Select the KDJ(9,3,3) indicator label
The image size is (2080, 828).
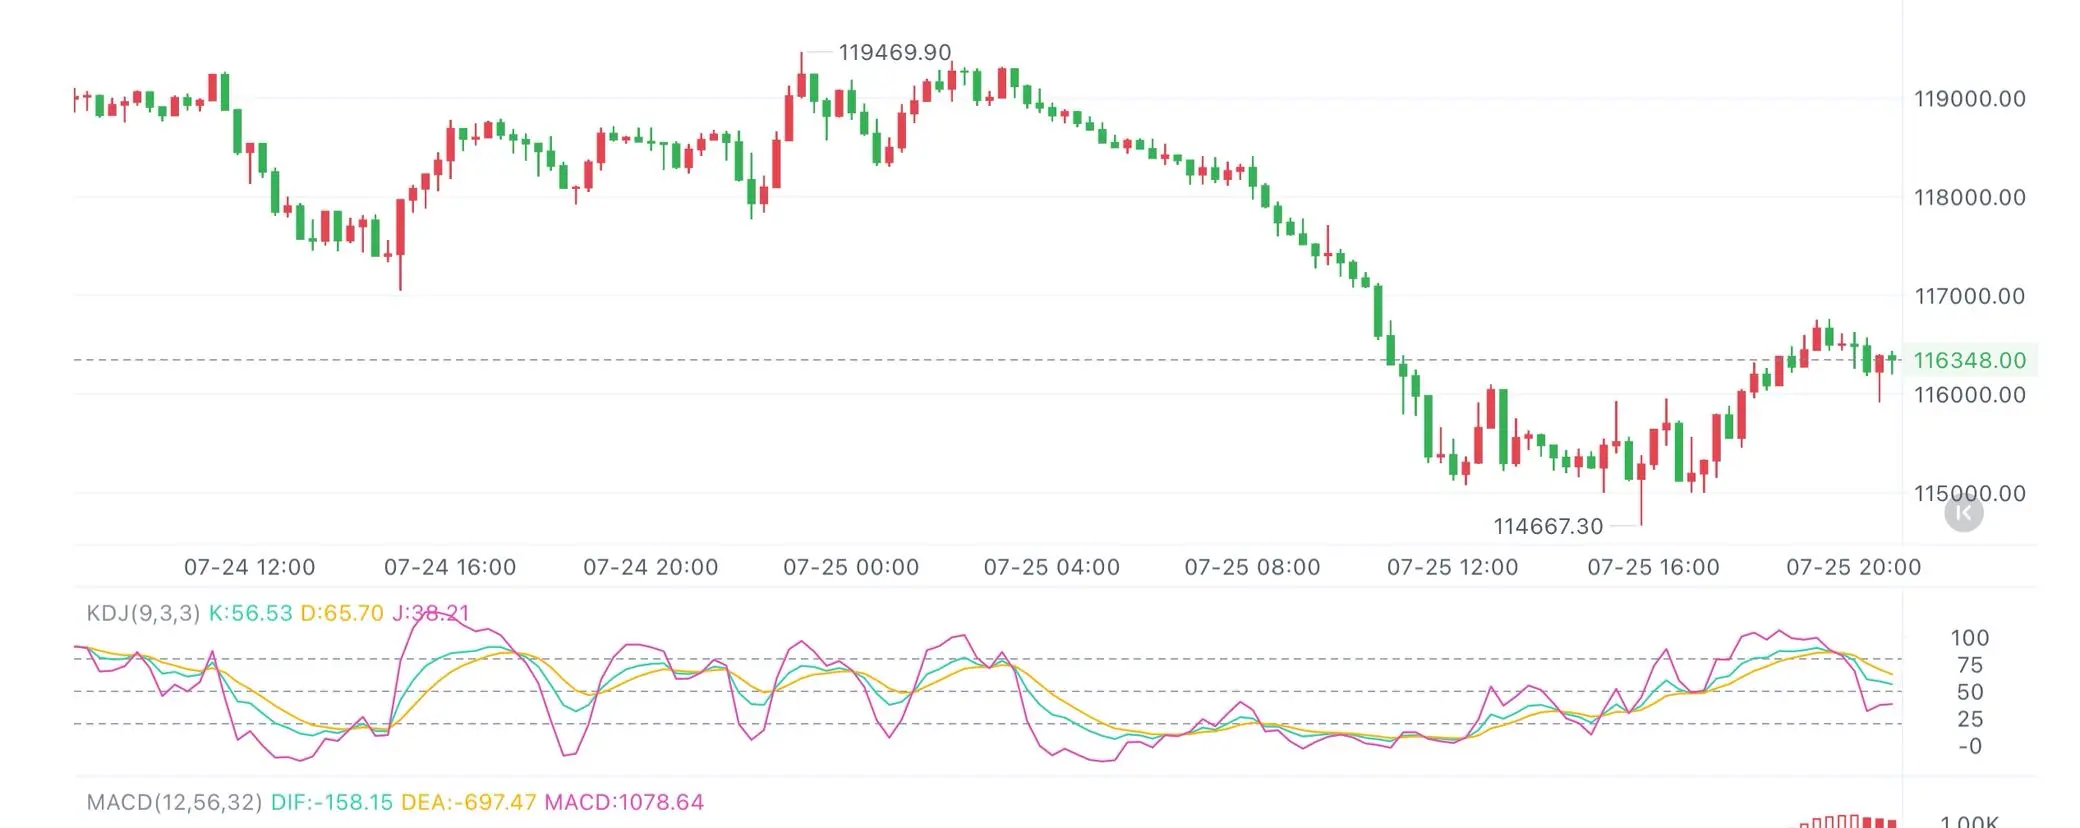pos(143,613)
